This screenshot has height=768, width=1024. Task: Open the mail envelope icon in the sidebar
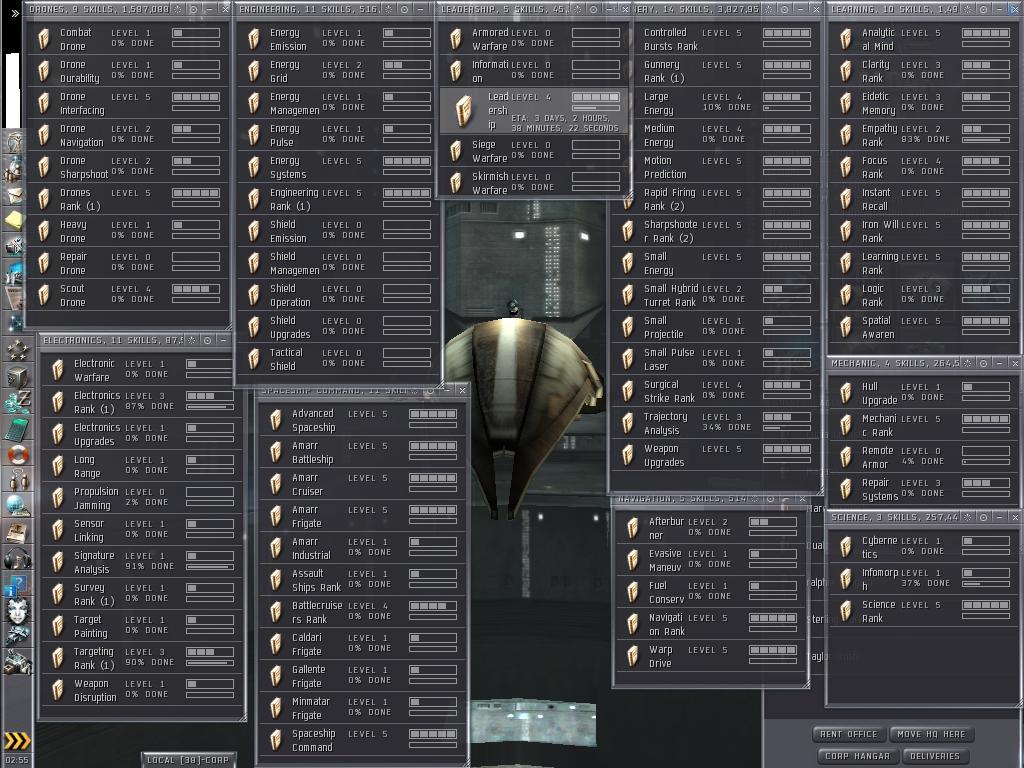14,194
